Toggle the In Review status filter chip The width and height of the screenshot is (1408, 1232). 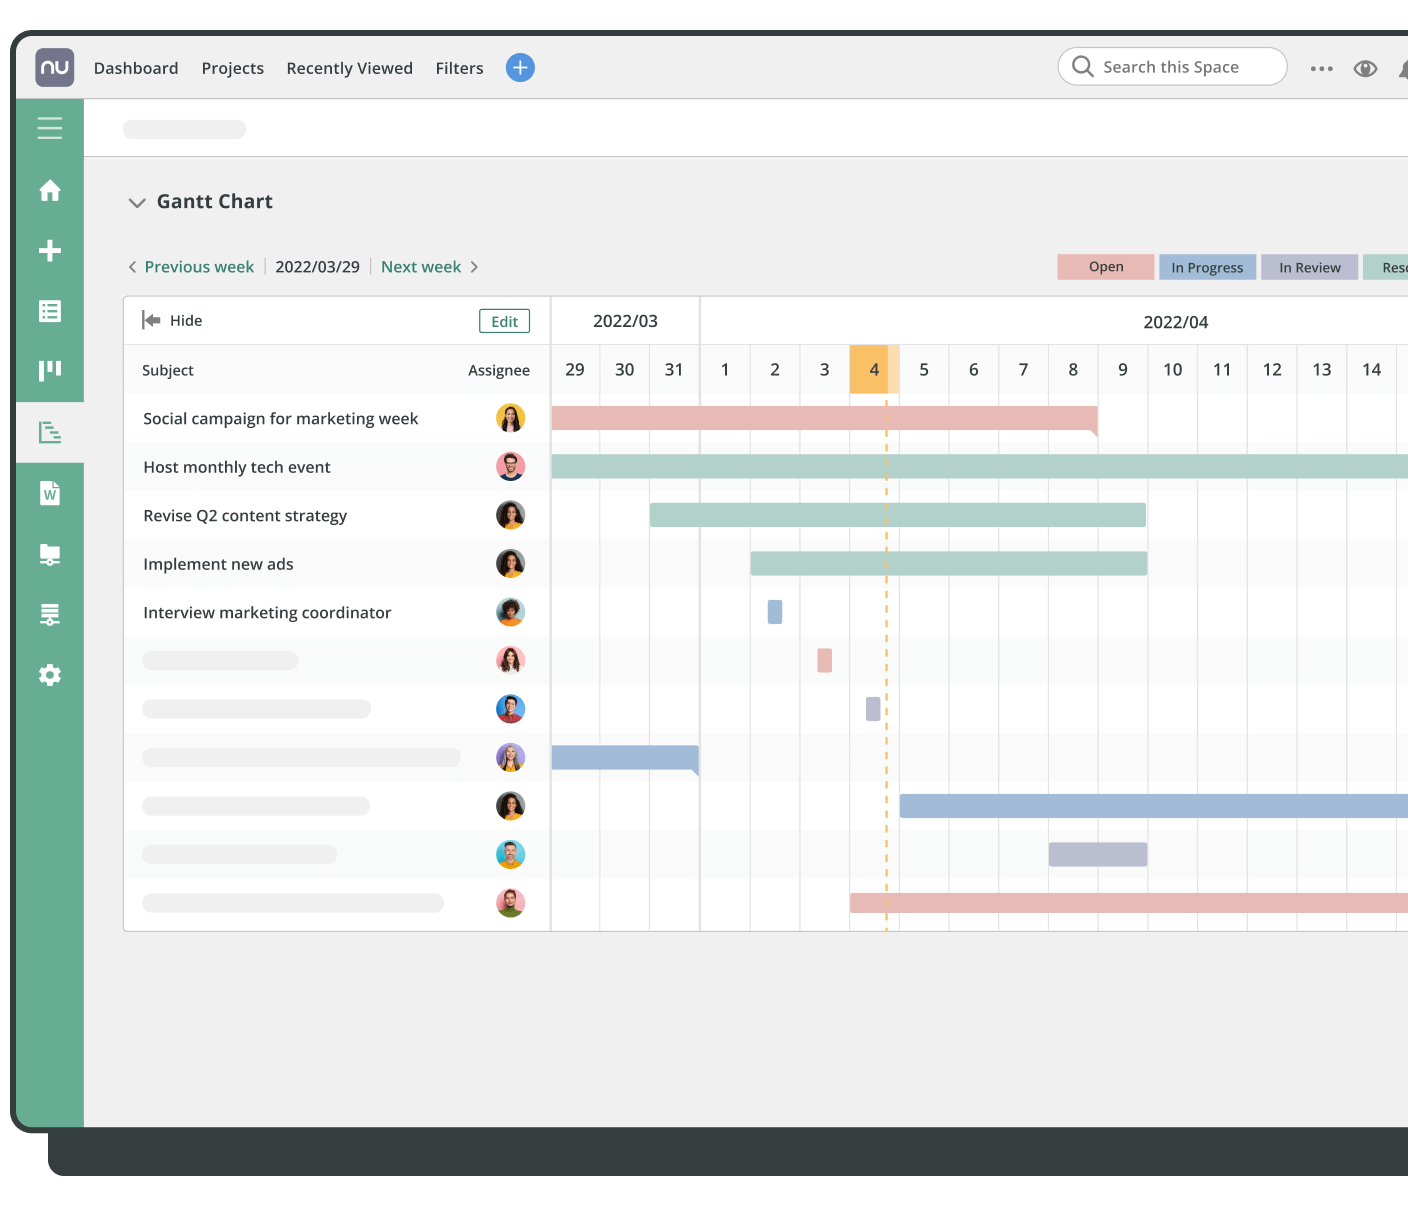point(1309,266)
